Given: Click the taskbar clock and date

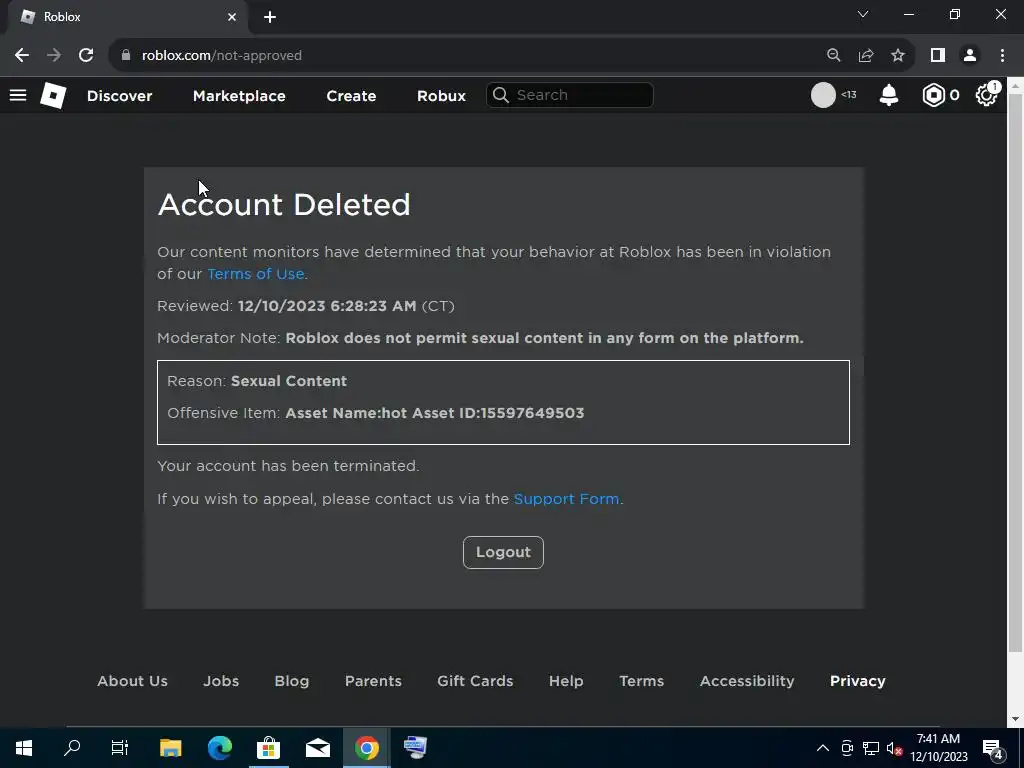Looking at the screenshot, I should pos(938,748).
